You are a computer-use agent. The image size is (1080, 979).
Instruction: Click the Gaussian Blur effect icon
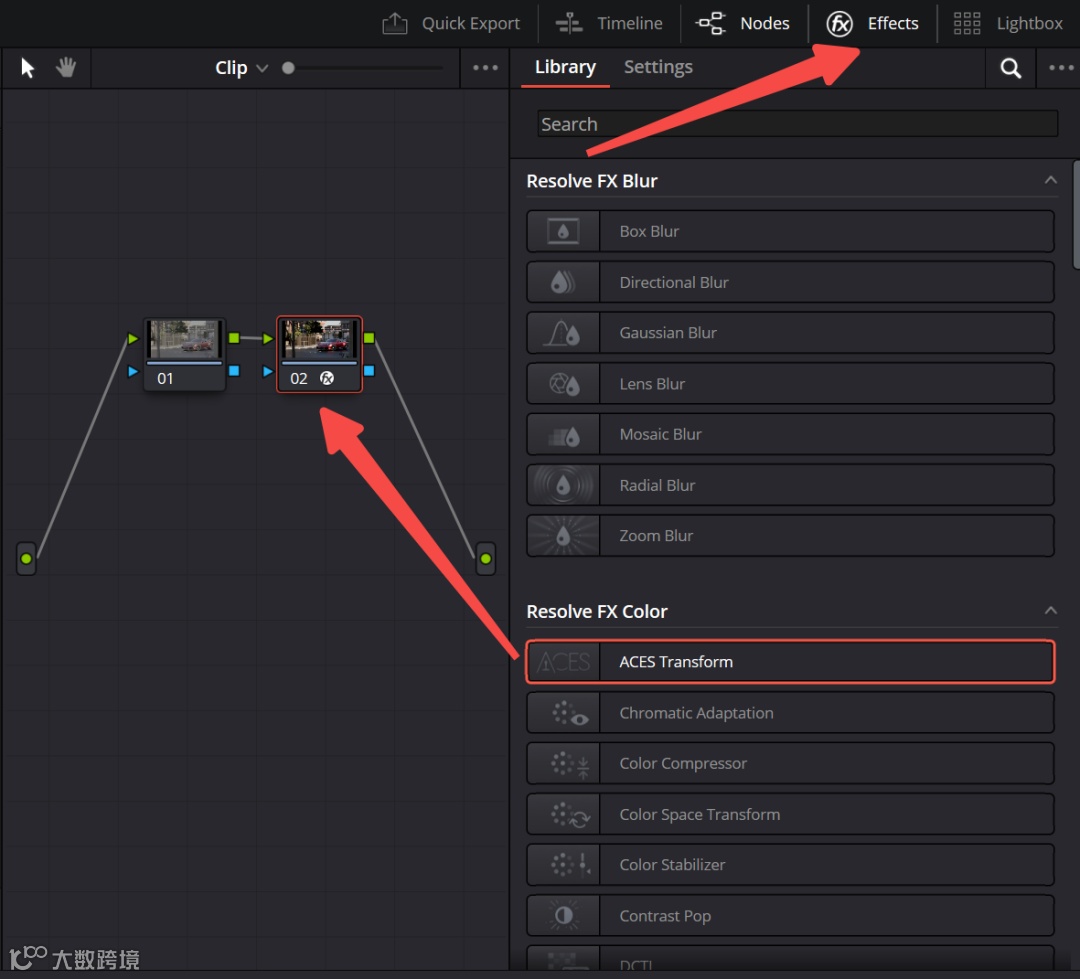tap(563, 333)
